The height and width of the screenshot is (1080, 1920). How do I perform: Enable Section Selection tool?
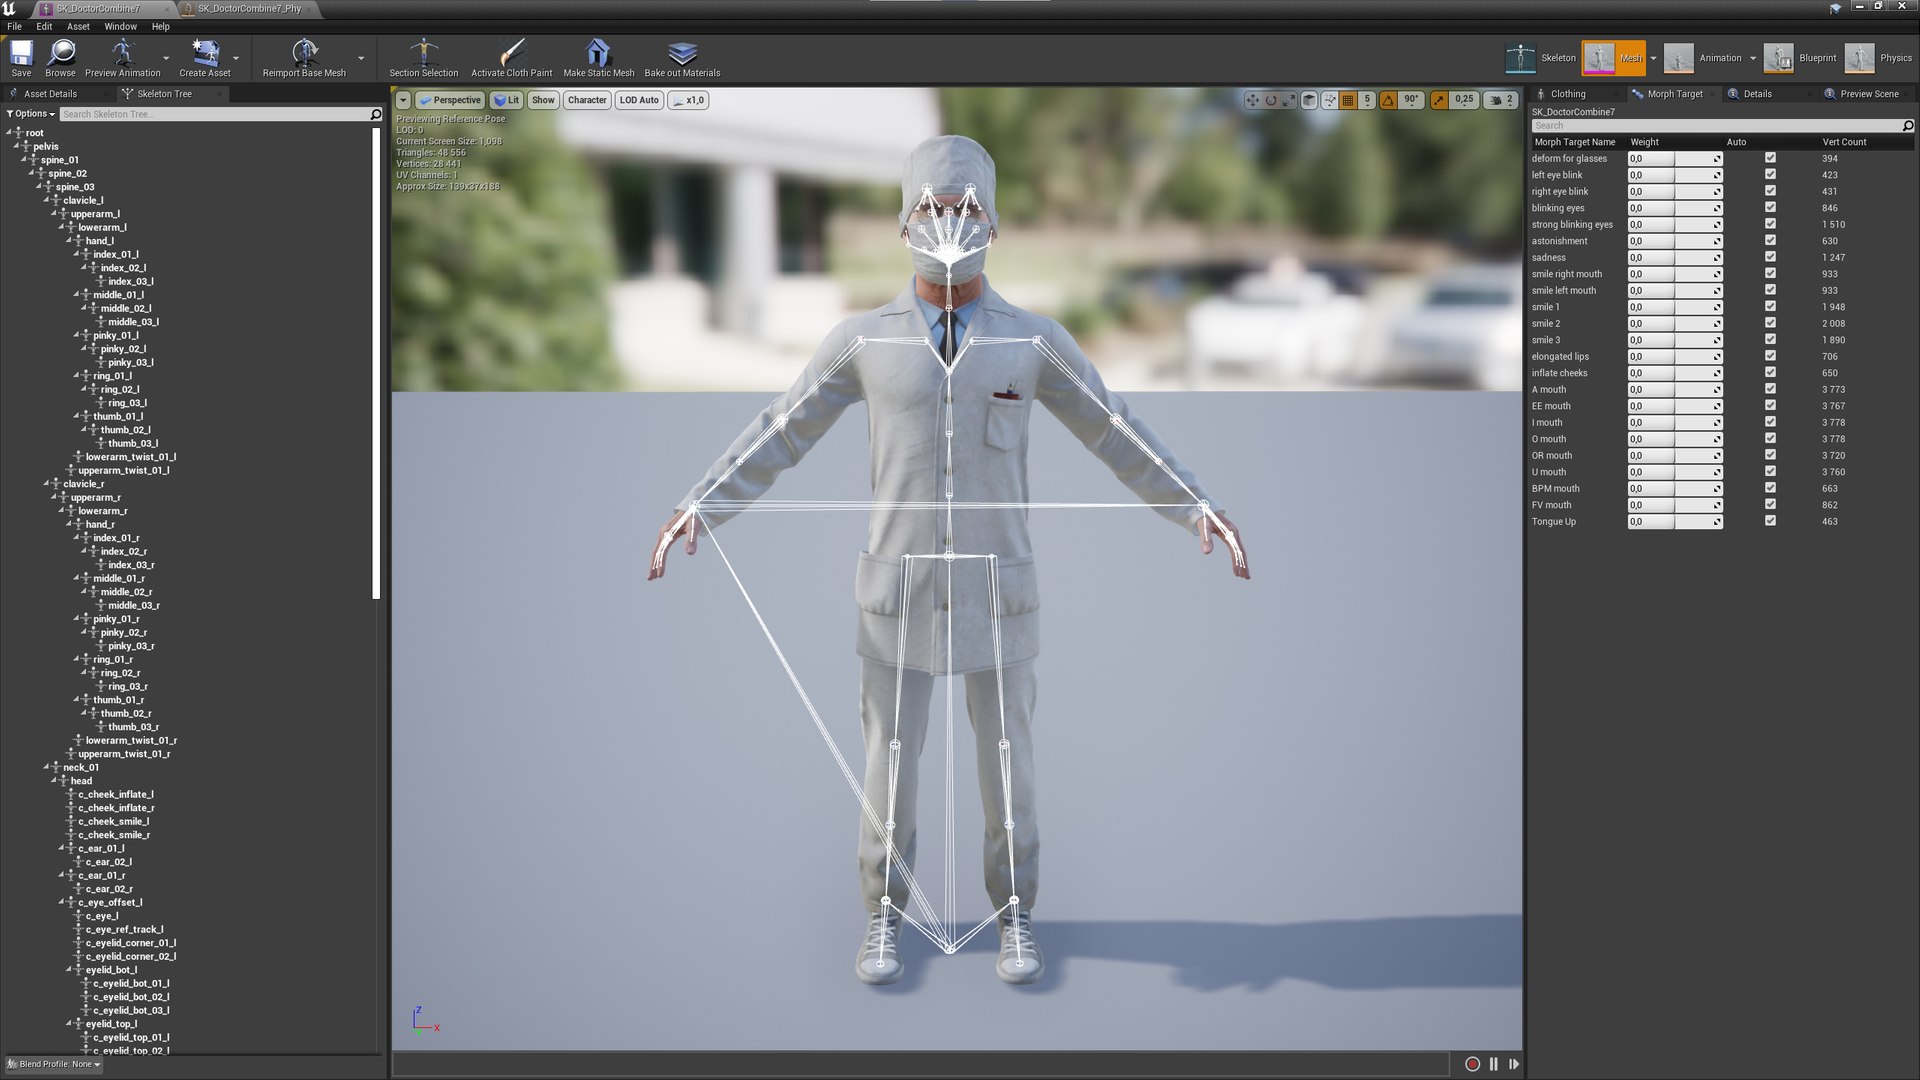424,58
